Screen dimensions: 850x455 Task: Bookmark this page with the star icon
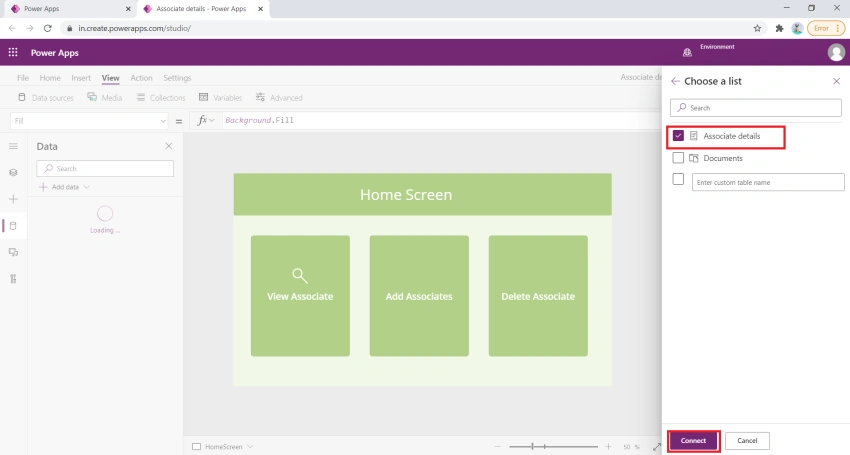[x=757, y=28]
